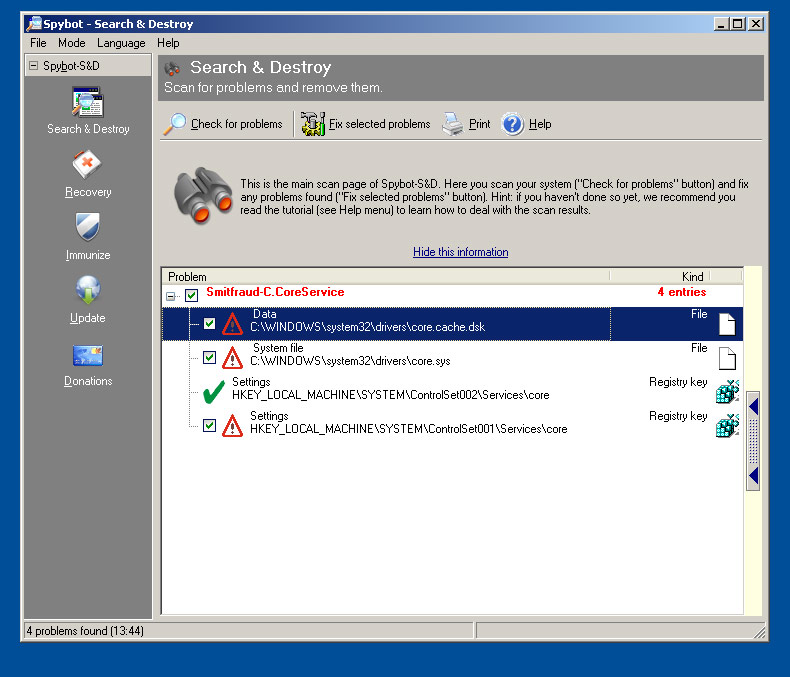Click green checkmark of ControlSet002 entry
The width and height of the screenshot is (790, 677).
click(214, 392)
